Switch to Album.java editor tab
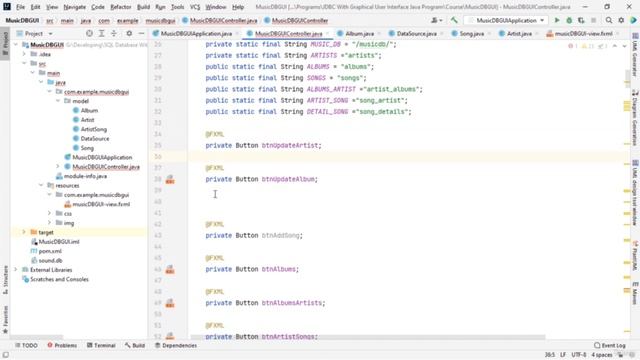 [x=359, y=33]
